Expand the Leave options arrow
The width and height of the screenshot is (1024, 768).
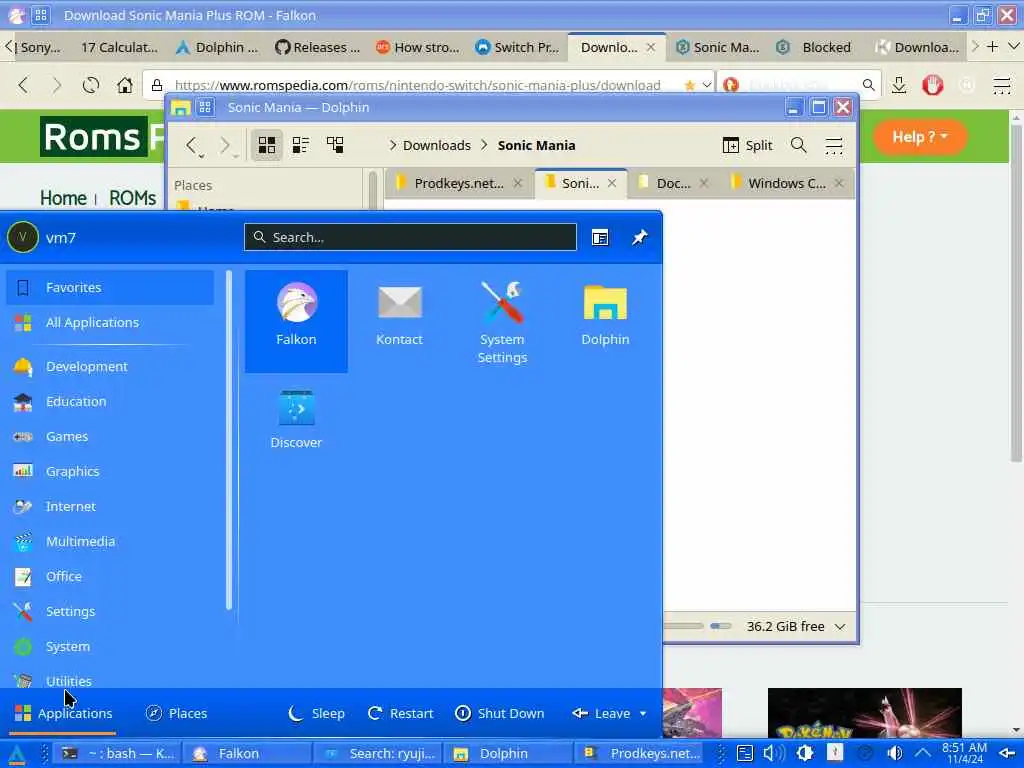point(643,713)
